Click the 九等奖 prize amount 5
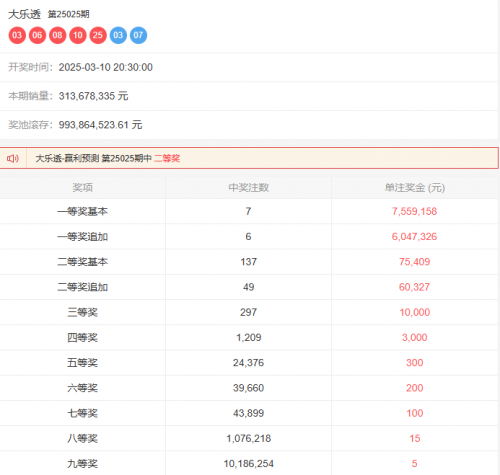 pyautogui.click(x=415, y=464)
